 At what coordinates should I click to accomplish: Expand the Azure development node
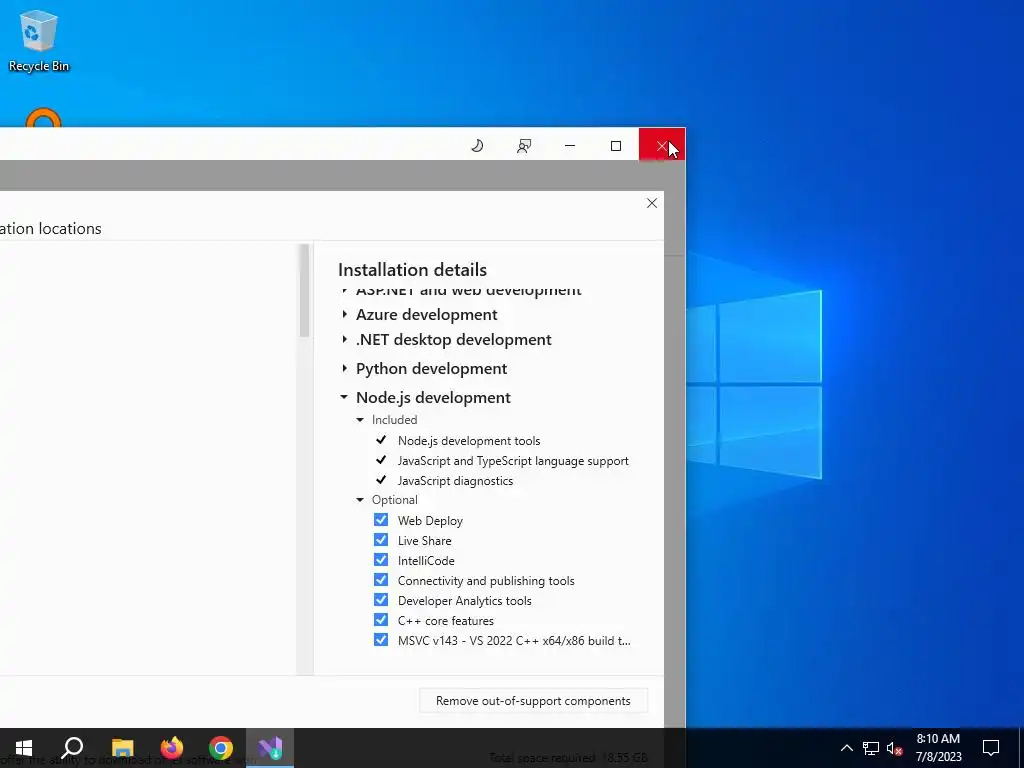click(x=344, y=314)
